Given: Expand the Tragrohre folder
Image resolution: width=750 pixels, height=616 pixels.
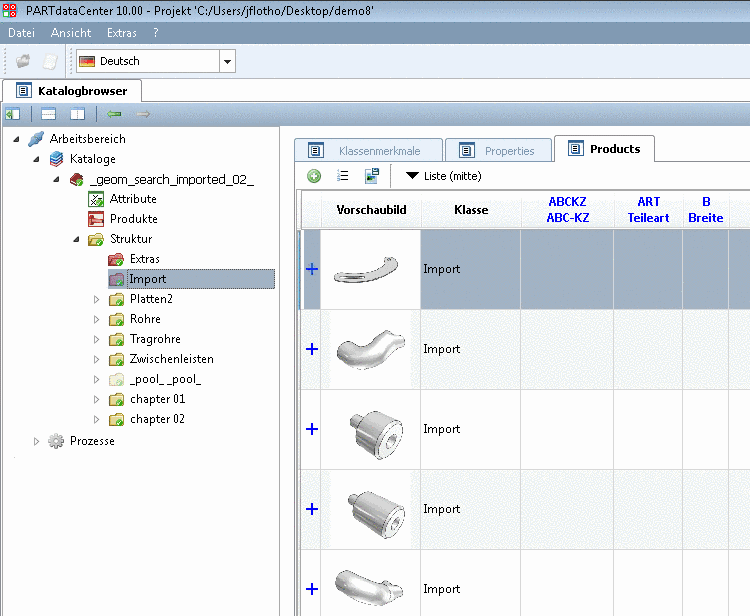Looking at the screenshot, I should point(96,340).
